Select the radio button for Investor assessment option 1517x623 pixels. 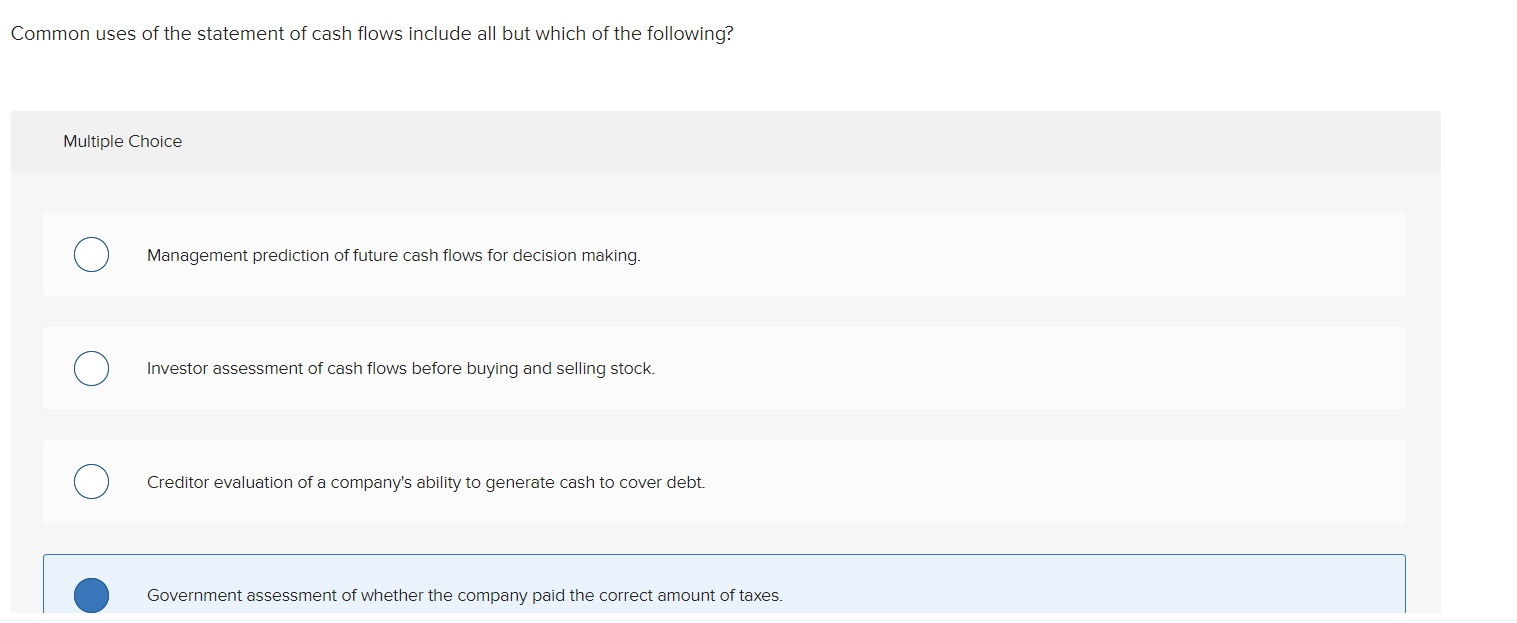click(x=91, y=368)
